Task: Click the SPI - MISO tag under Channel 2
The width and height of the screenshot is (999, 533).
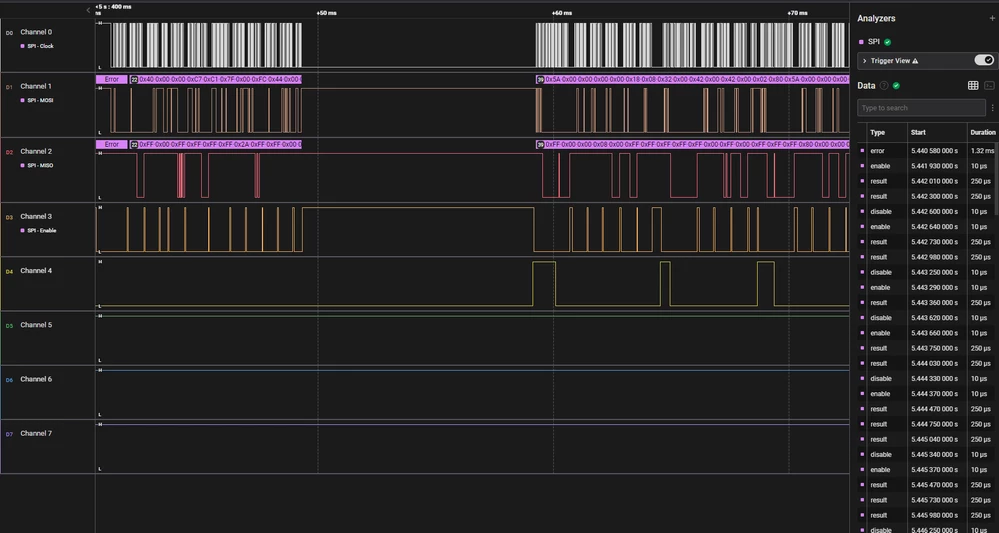Action: pos(40,166)
